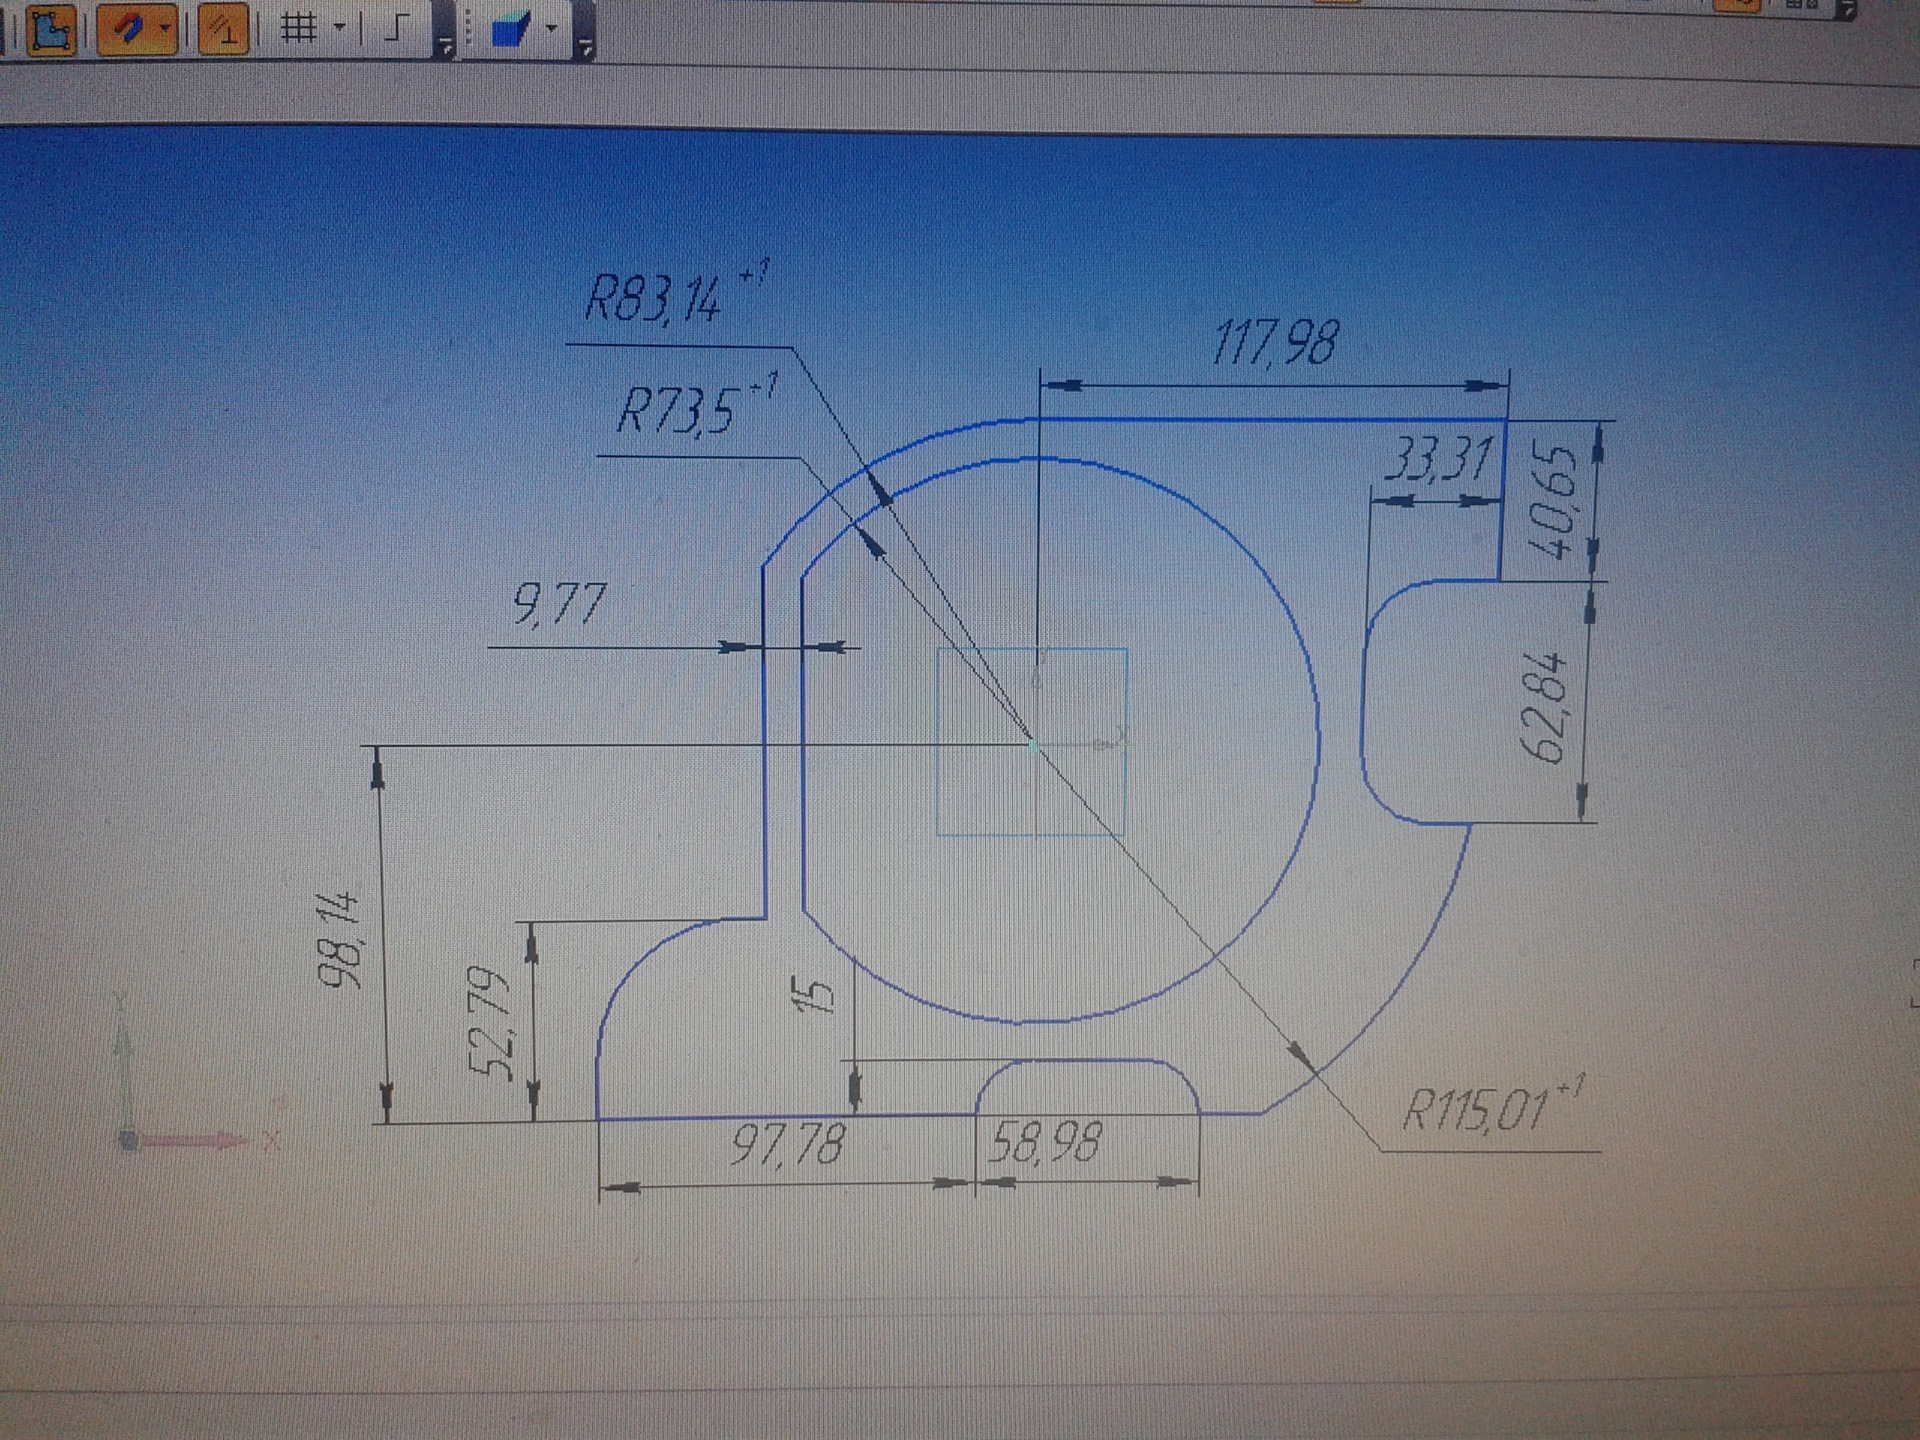Viewport: 1920px width, 1440px height.
Task: Select the 15 height dimension
Action: (x=813, y=995)
